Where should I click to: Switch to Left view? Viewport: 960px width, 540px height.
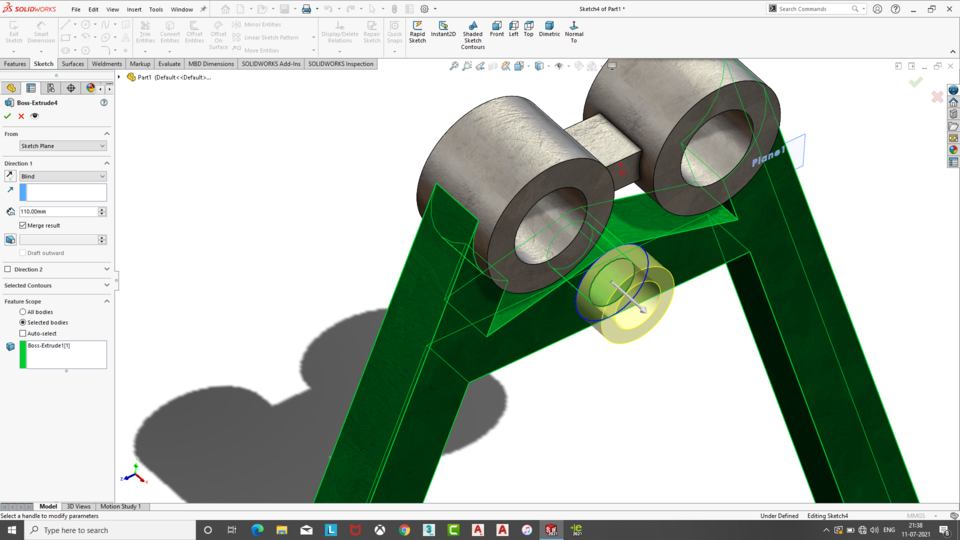click(514, 29)
